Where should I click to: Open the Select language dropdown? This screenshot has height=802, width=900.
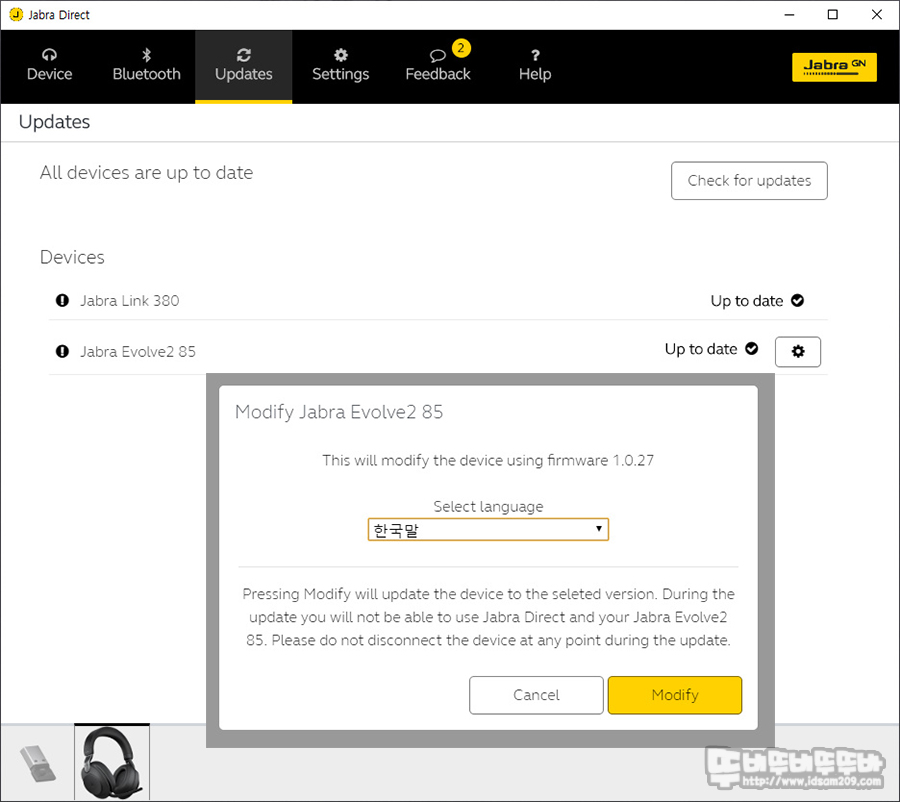pyautogui.click(x=488, y=529)
